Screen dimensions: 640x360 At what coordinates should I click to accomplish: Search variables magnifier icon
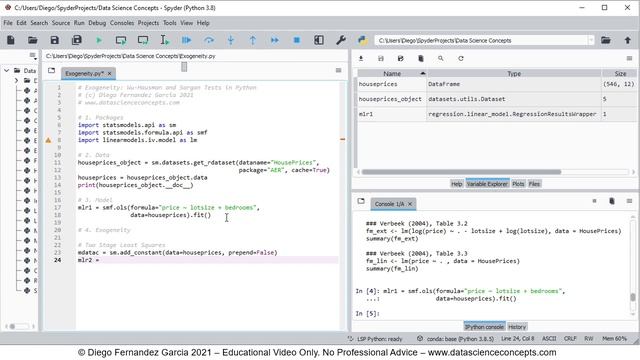pos(441,58)
